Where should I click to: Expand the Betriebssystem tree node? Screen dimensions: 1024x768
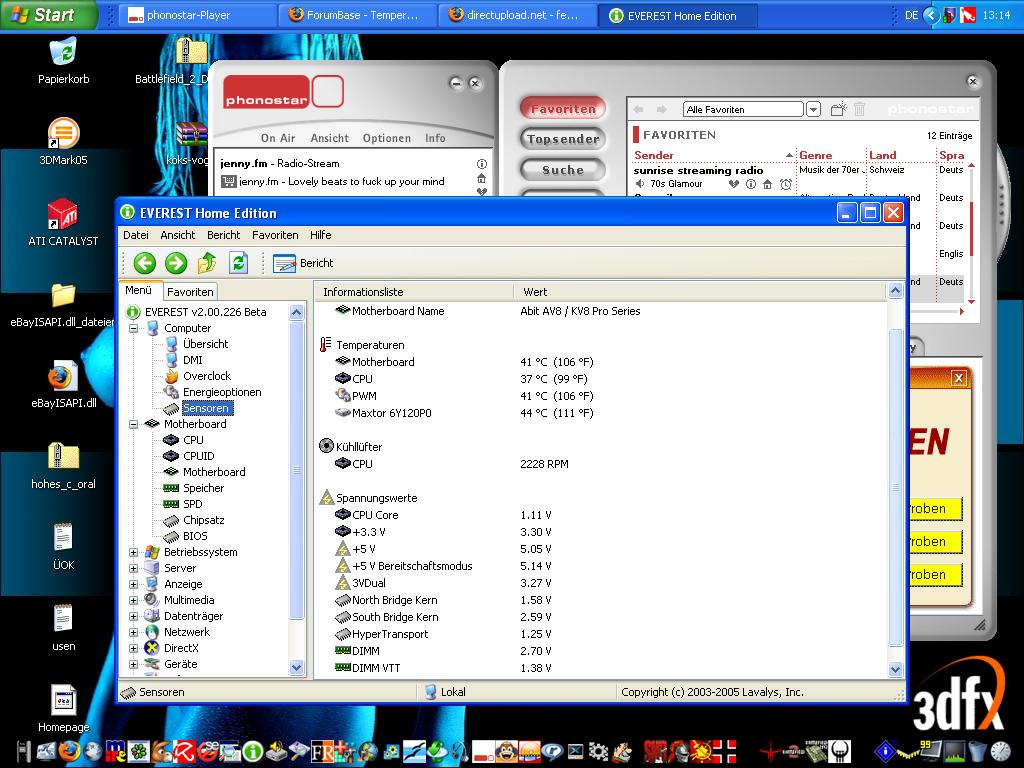tap(134, 552)
